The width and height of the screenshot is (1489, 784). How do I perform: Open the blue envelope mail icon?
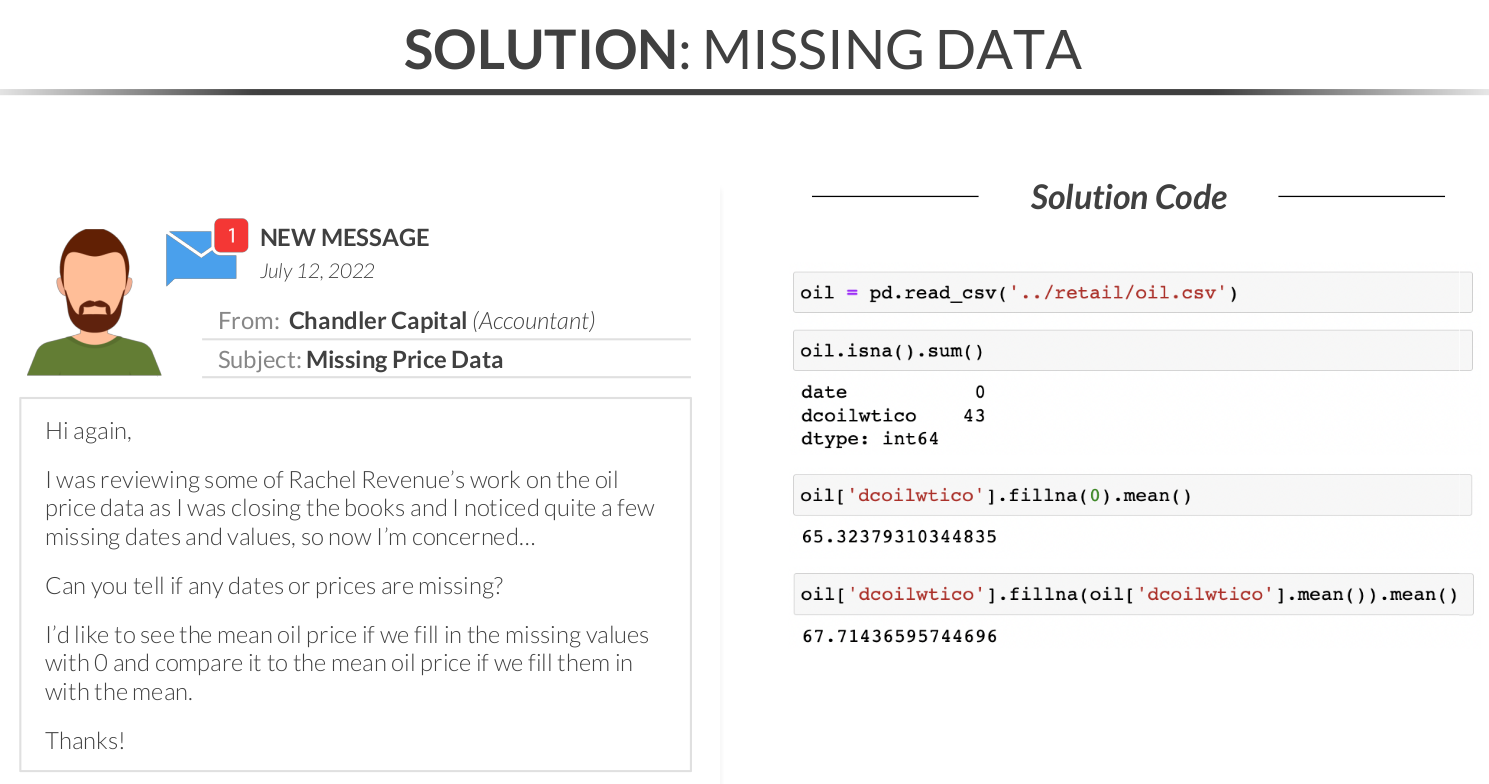196,258
